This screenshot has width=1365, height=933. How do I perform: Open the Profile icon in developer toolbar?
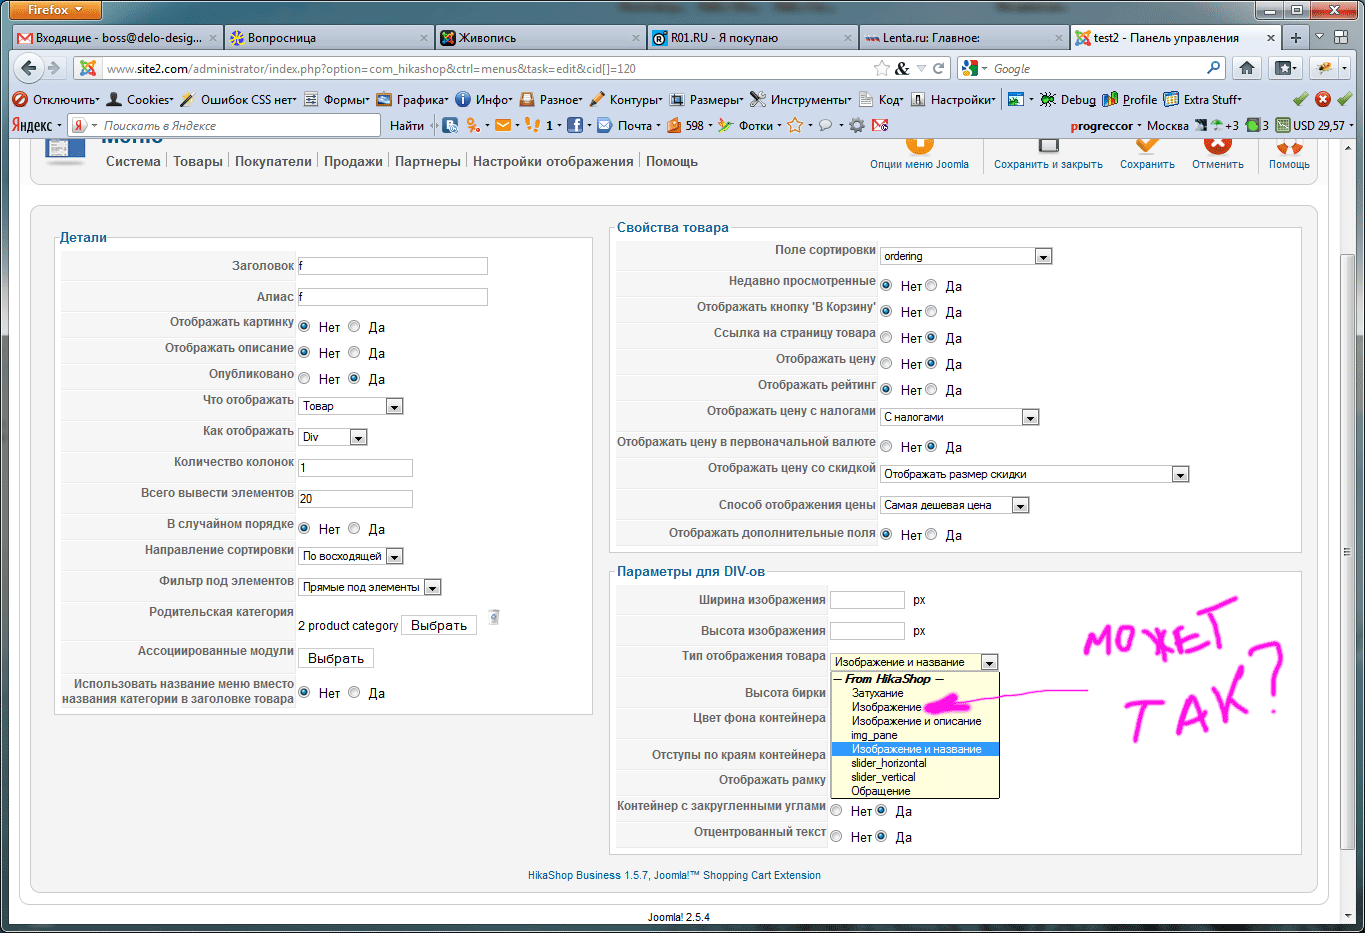tap(1110, 99)
